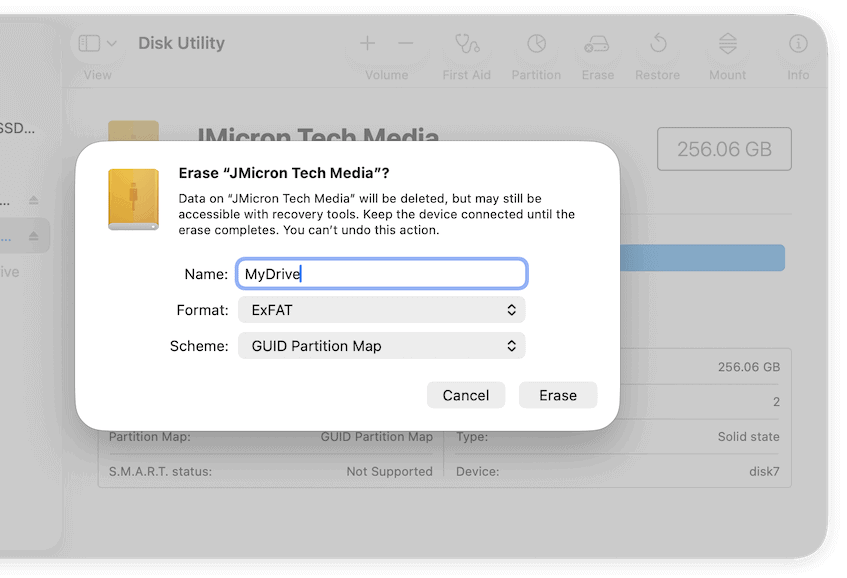The width and height of the screenshot is (847, 578).
Task: Open the Scheme dropdown showing GUID Partition Map
Action: point(381,346)
